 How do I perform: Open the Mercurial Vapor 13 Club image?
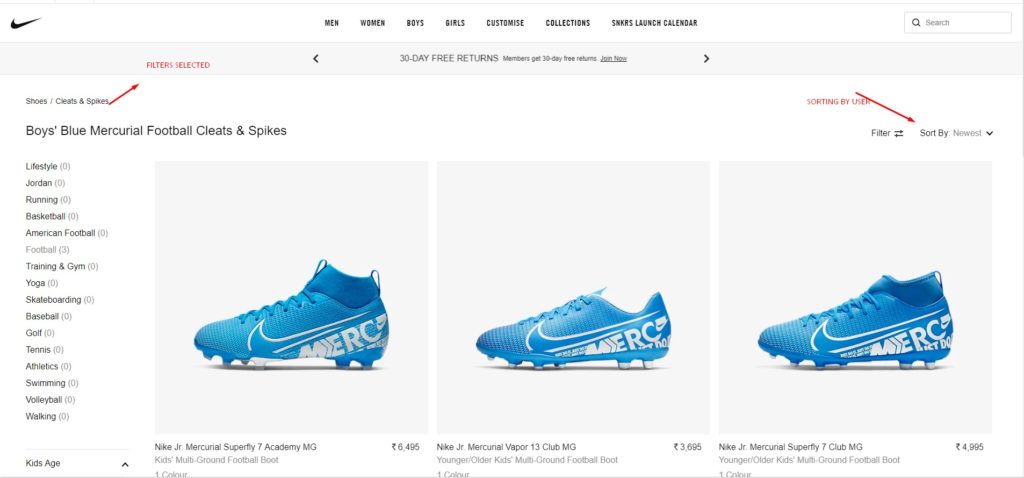(573, 297)
